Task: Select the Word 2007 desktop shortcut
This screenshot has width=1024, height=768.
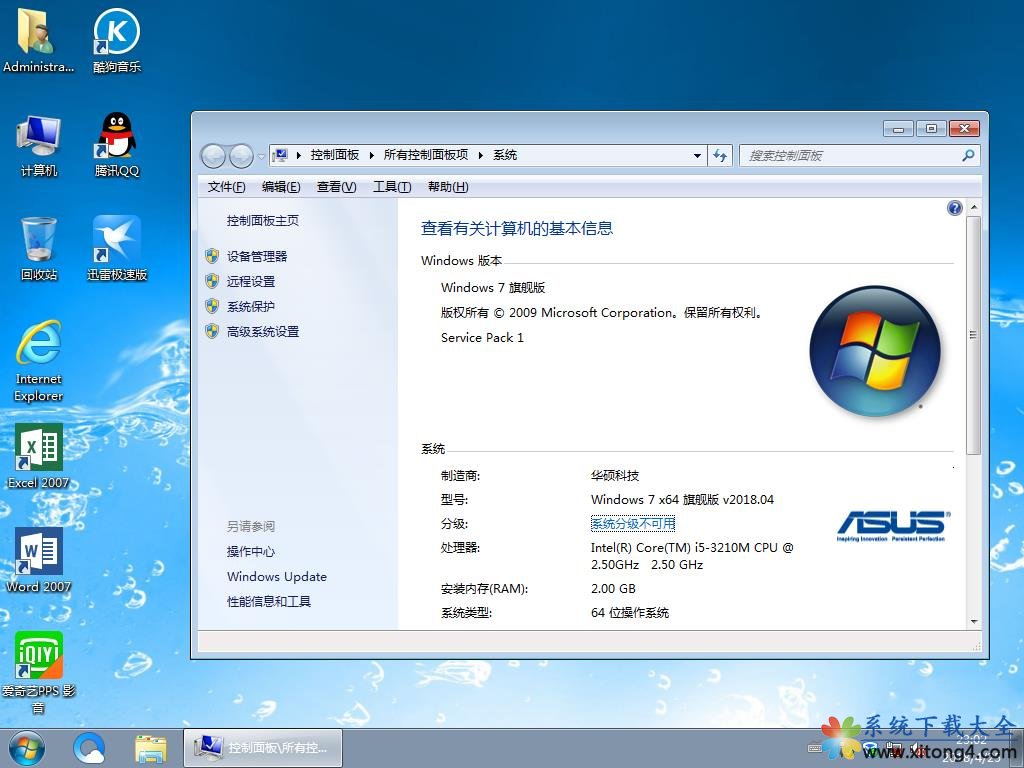Action: 39,560
